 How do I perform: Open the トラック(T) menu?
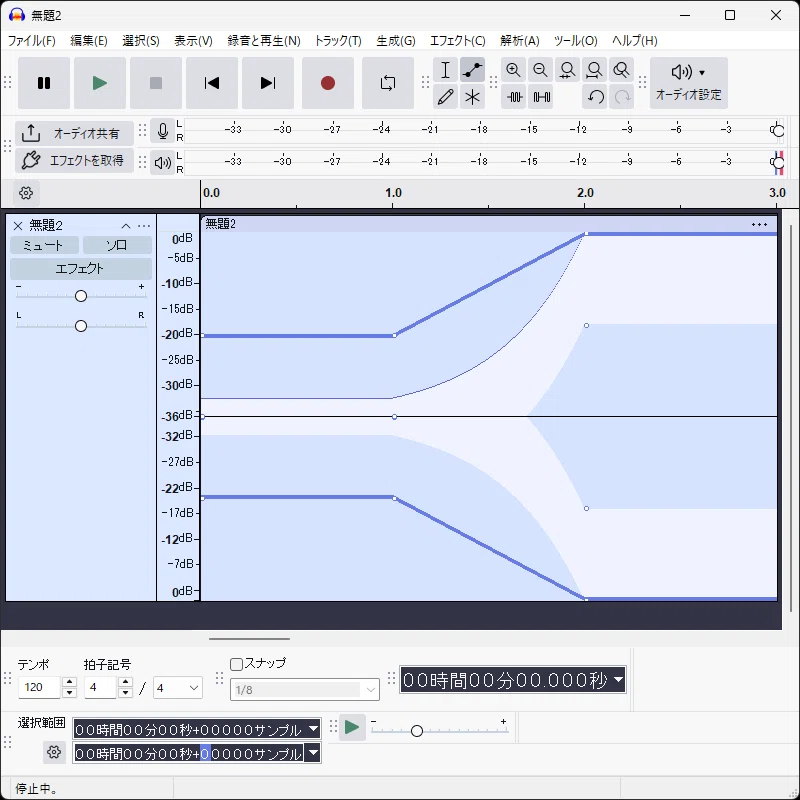(x=338, y=41)
